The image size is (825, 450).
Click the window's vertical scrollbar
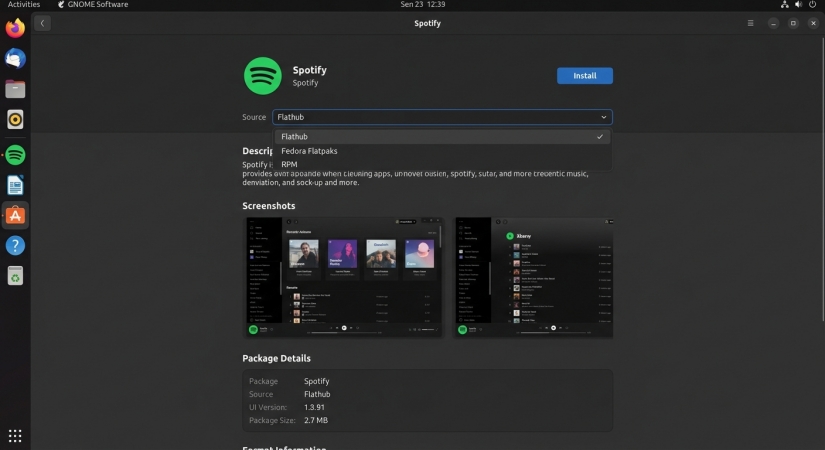point(822,179)
